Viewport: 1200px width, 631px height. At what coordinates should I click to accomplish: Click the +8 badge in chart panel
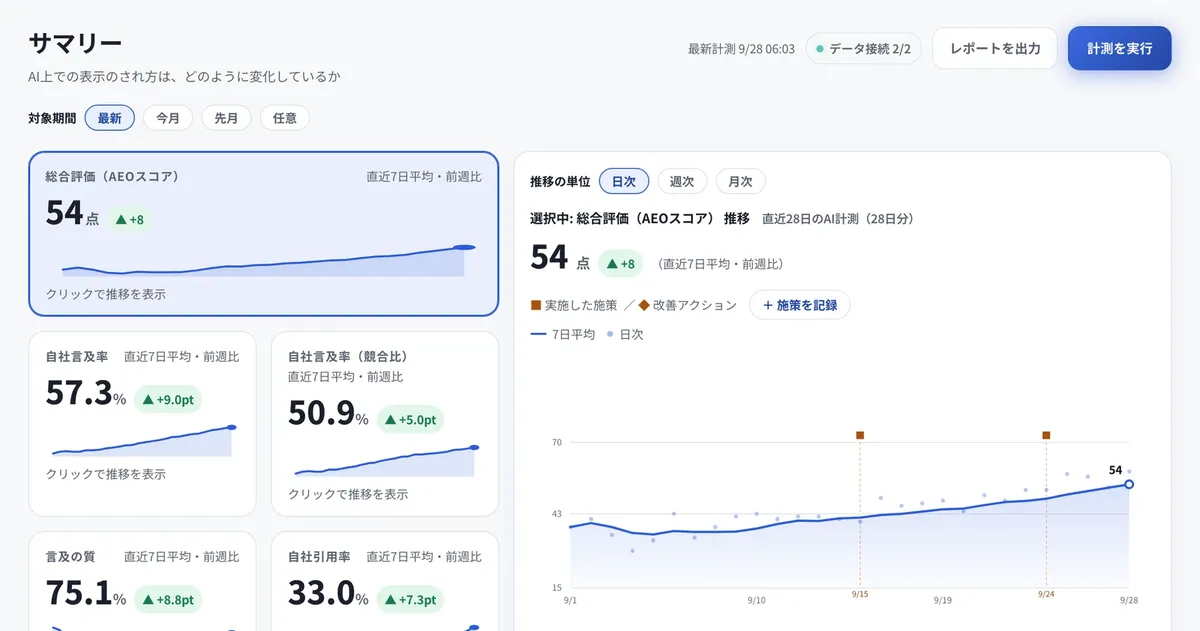(623, 264)
